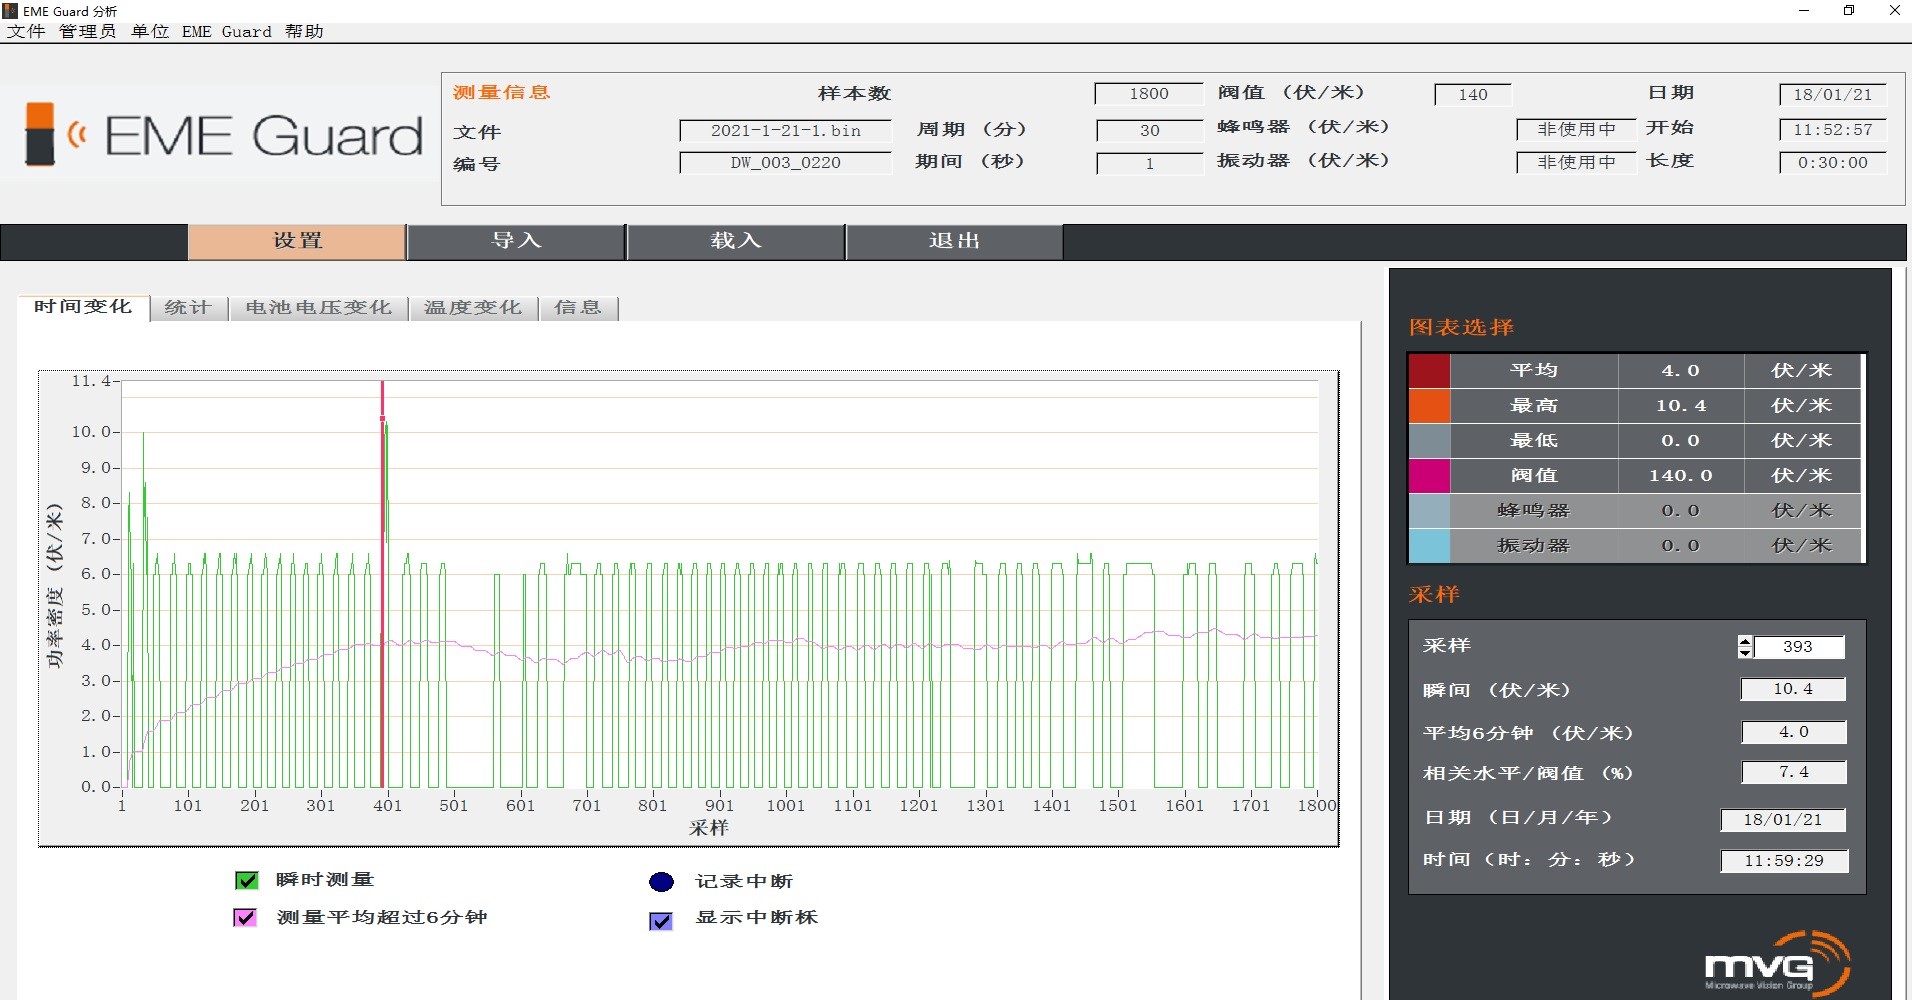Viewport: 1912px width, 1000px height.
Task: Toggle the 测量平均超过6分钟 checkbox
Action: [x=245, y=917]
